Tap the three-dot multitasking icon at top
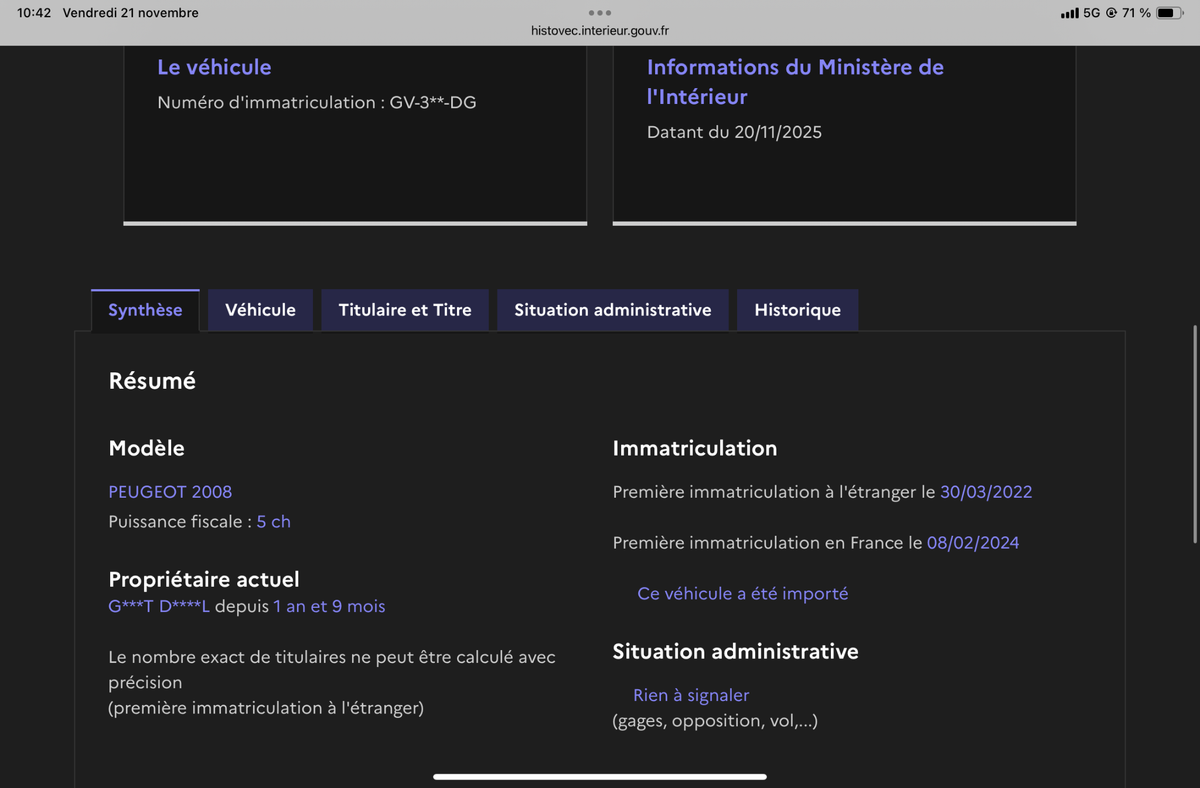 click(x=600, y=13)
